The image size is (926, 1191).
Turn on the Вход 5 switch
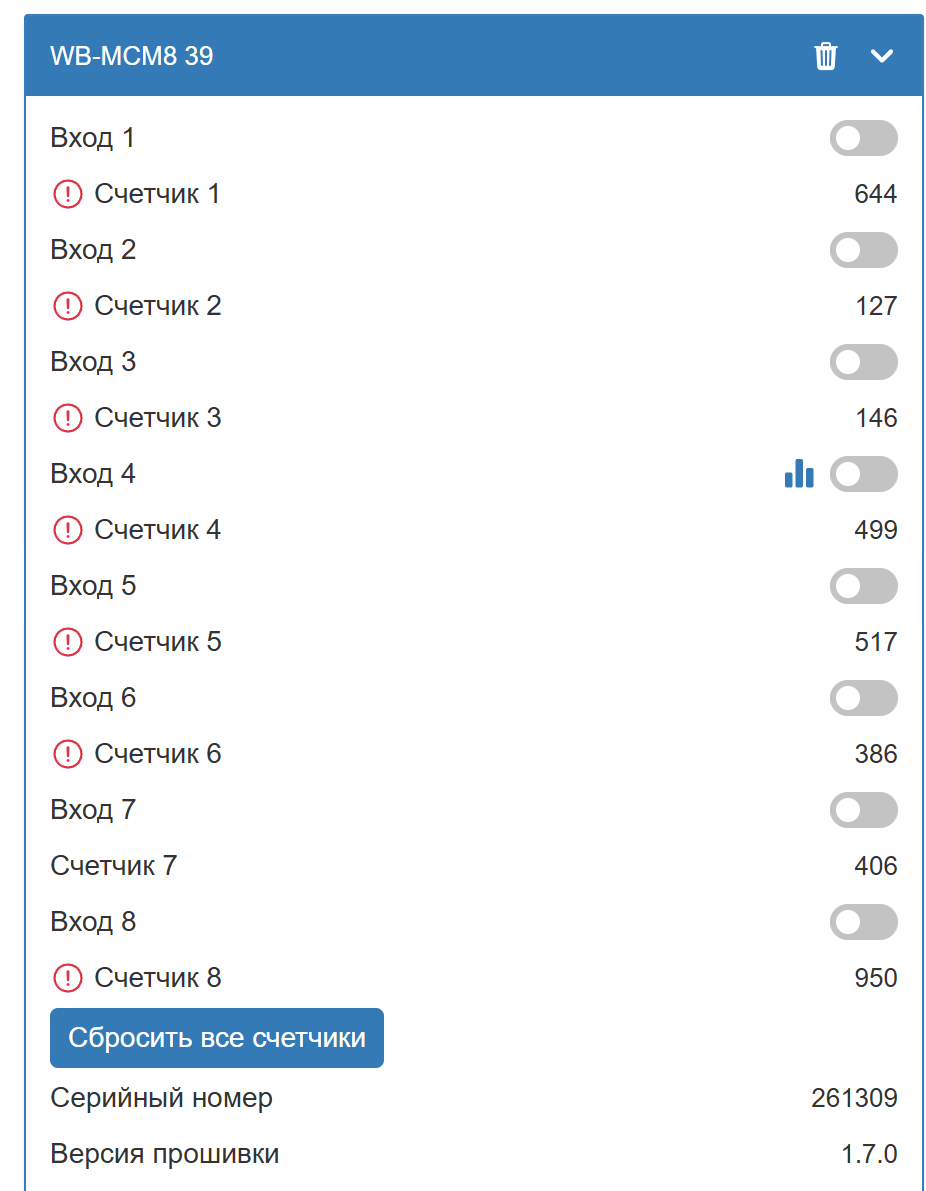coord(863,586)
